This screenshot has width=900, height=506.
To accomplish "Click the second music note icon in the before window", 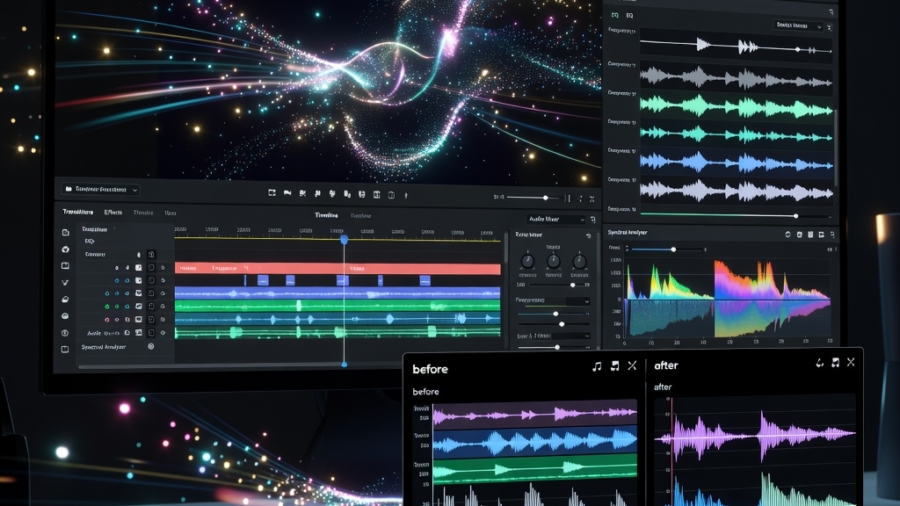I will [615, 366].
